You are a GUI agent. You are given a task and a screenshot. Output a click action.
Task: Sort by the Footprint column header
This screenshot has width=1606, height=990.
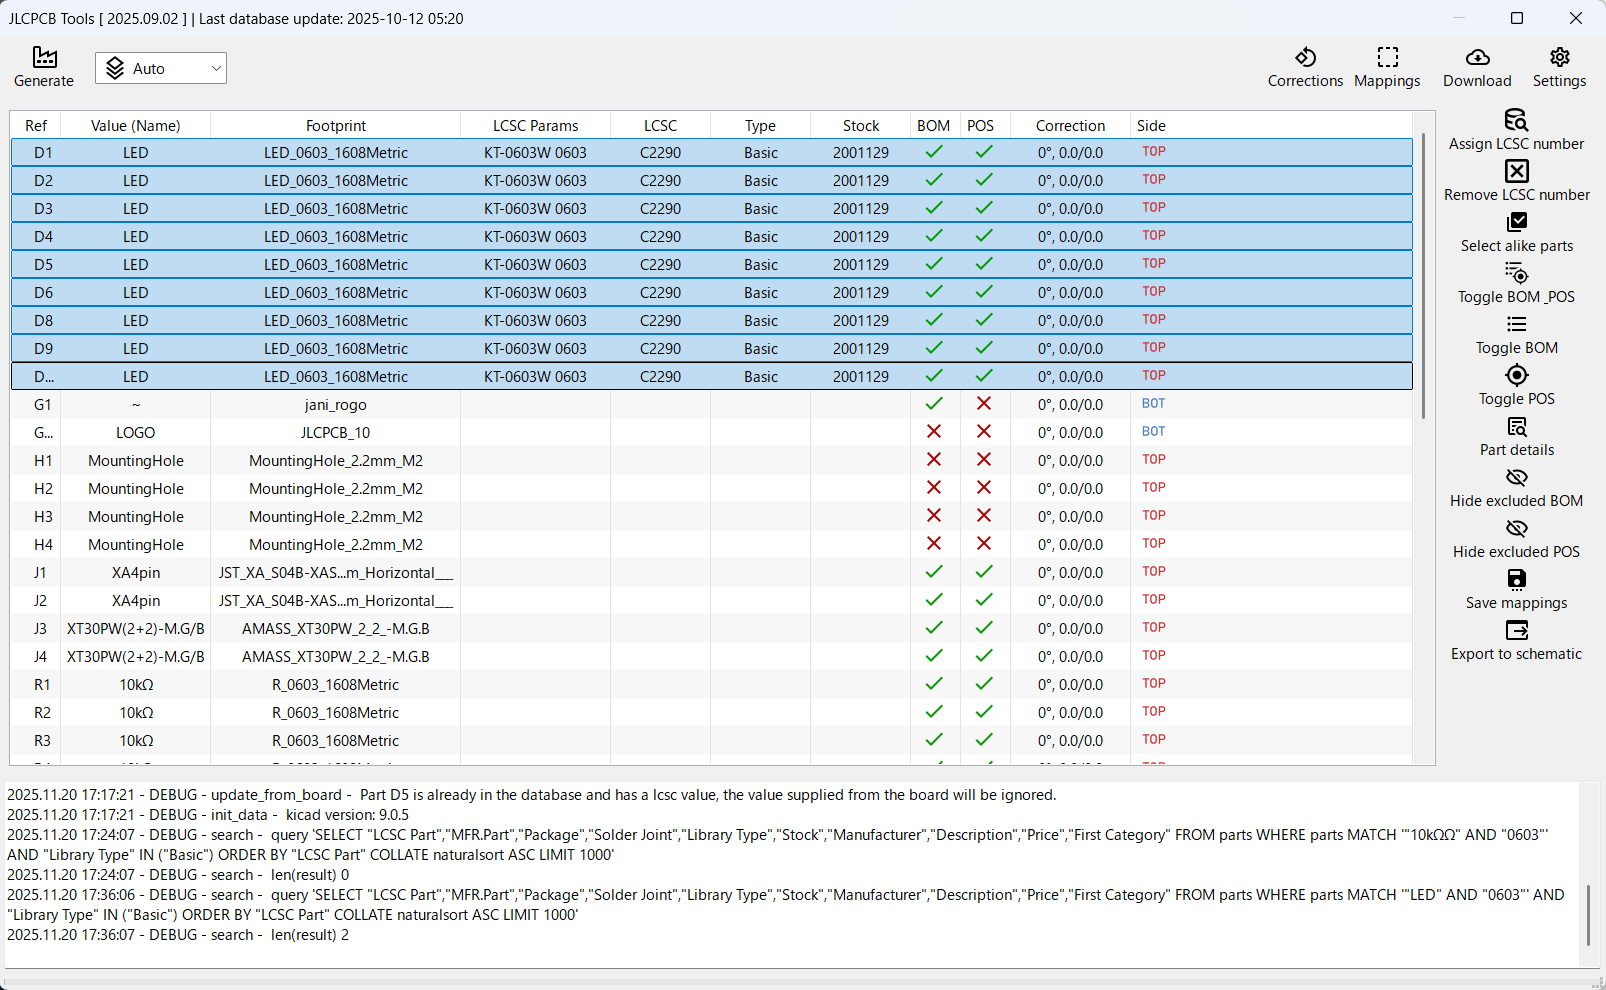(336, 125)
